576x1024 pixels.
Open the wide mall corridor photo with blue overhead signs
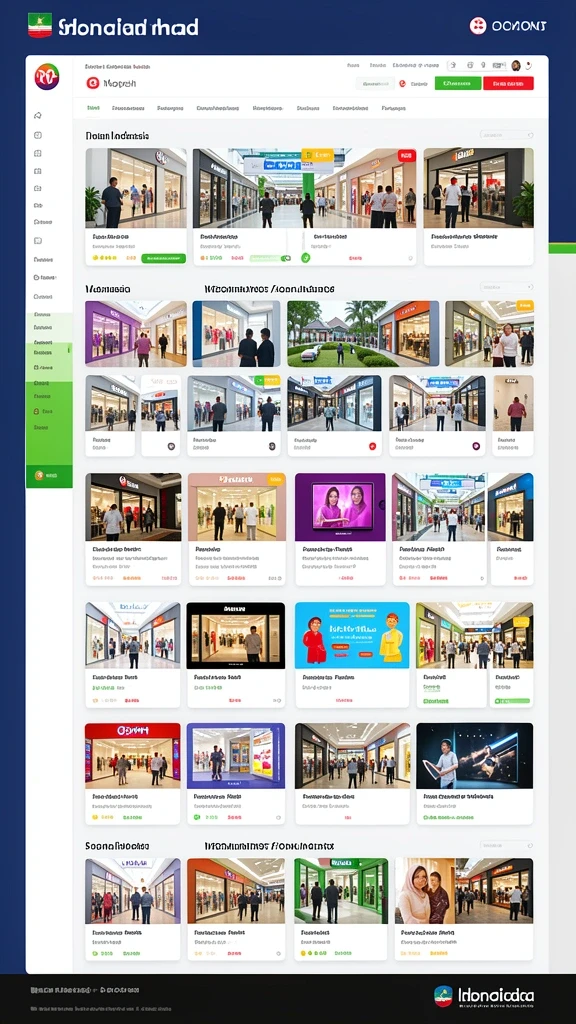click(304, 188)
